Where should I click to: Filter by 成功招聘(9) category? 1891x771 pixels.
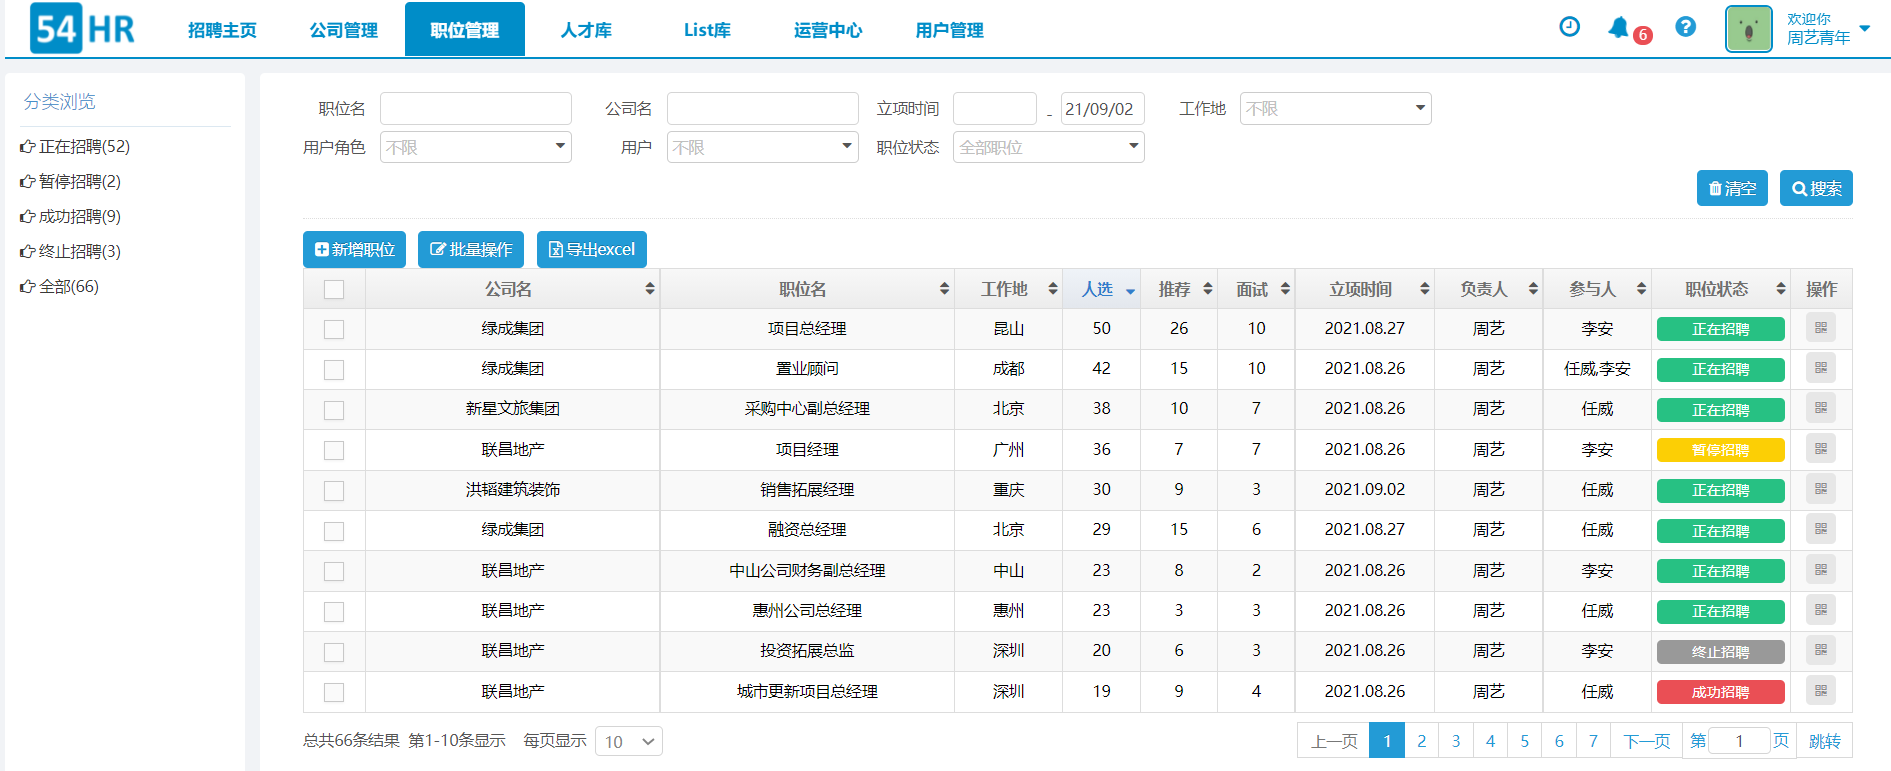(70, 216)
